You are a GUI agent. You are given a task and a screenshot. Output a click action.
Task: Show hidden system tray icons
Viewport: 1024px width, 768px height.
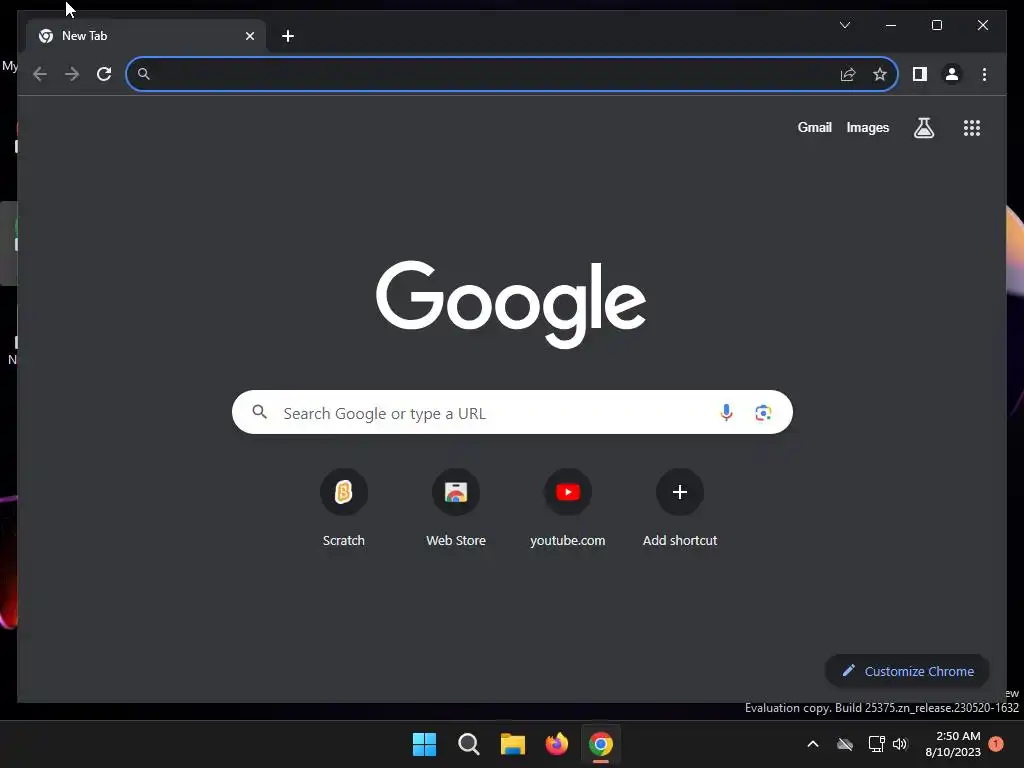[813, 744]
